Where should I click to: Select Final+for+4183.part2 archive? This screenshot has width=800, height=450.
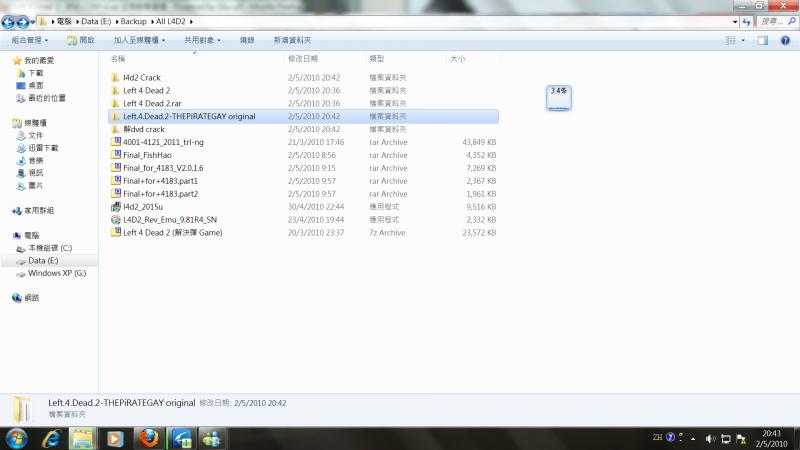pos(160,193)
